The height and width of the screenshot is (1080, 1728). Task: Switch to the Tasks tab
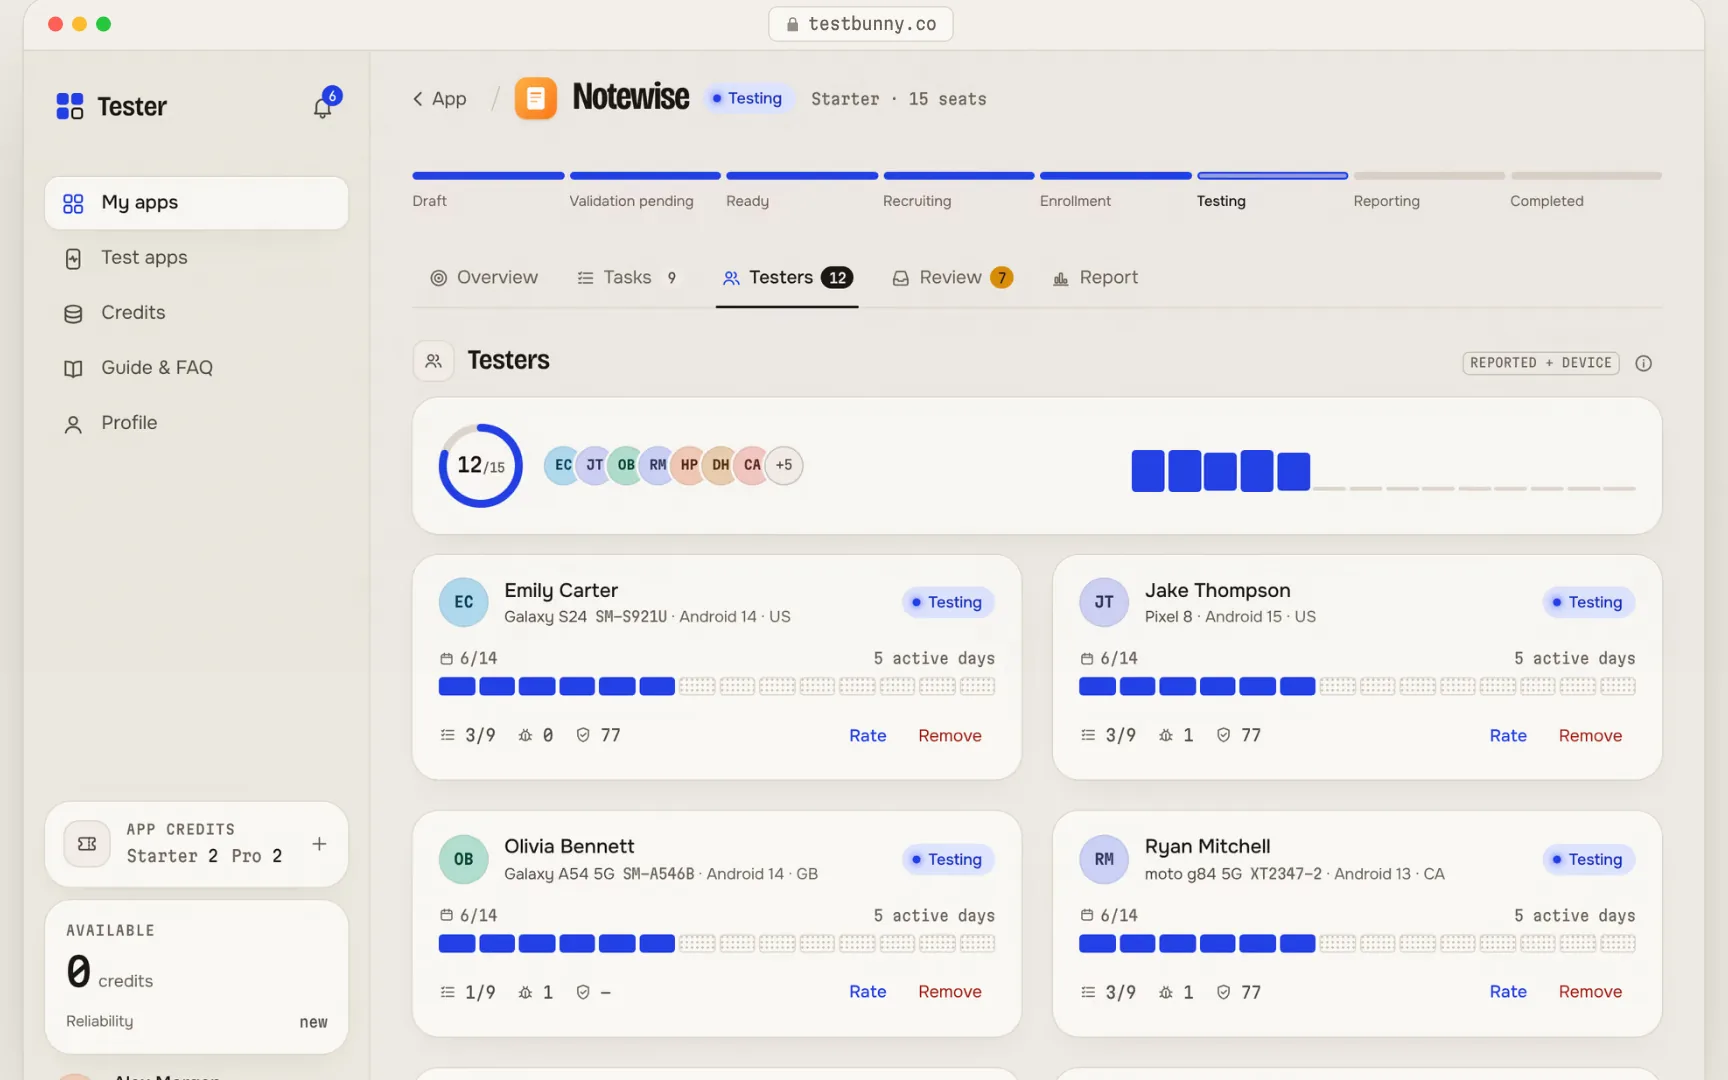(628, 278)
